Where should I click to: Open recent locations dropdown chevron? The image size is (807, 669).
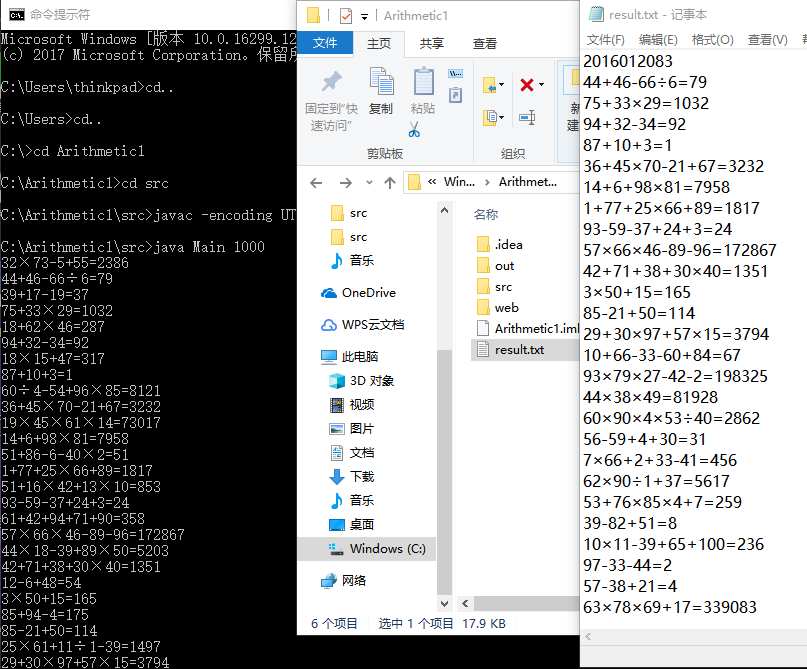point(369,182)
